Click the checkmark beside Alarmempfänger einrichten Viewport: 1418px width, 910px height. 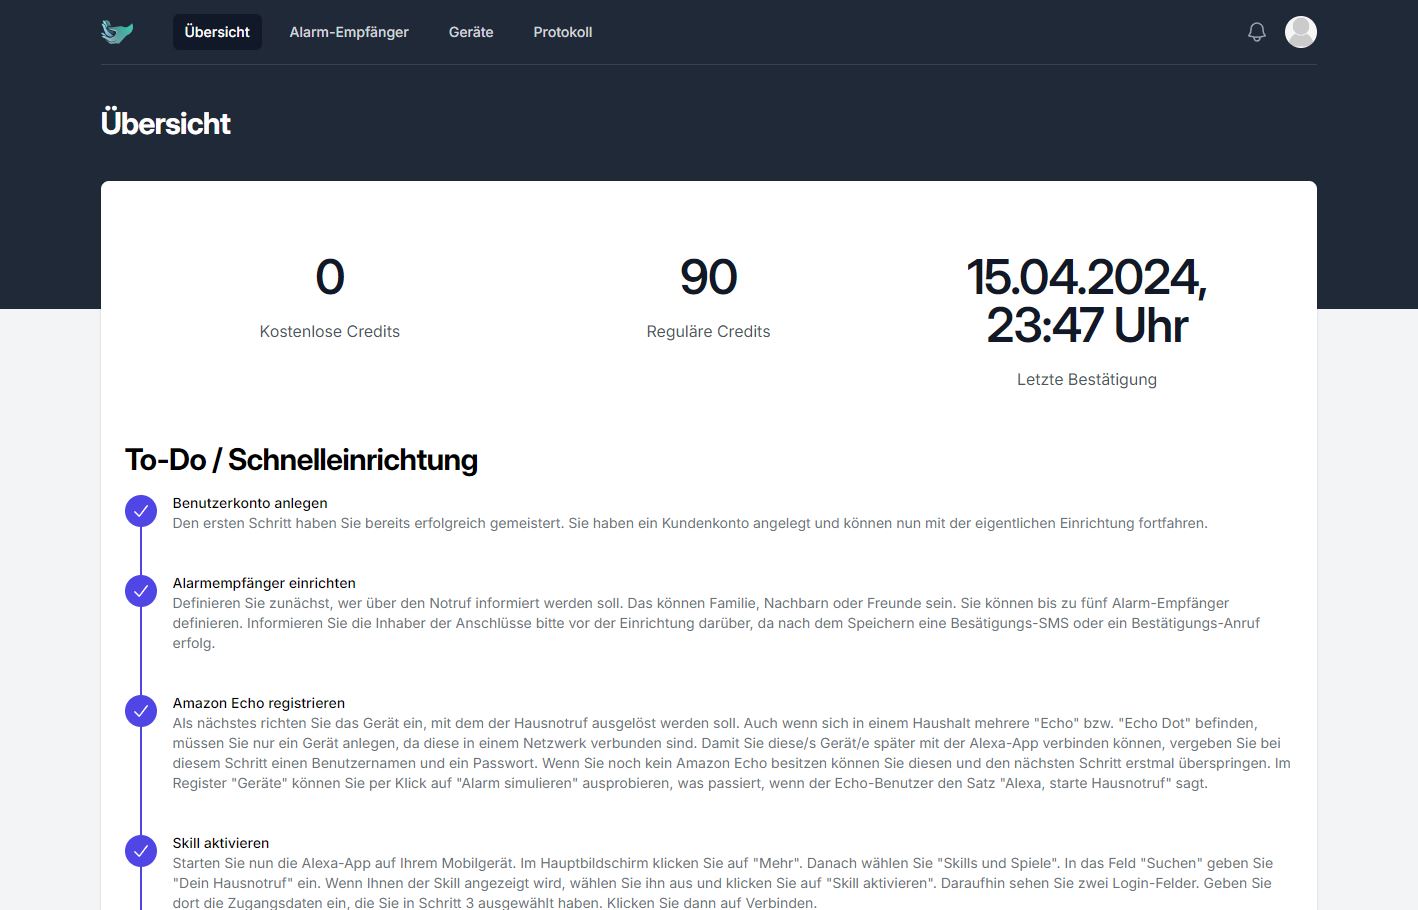pyautogui.click(x=141, y=591)
